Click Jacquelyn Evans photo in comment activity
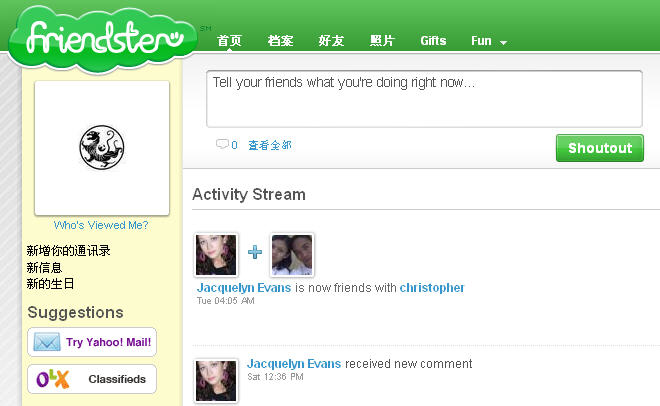Screen dimensions: 660x406 click(x=216, y=380)
